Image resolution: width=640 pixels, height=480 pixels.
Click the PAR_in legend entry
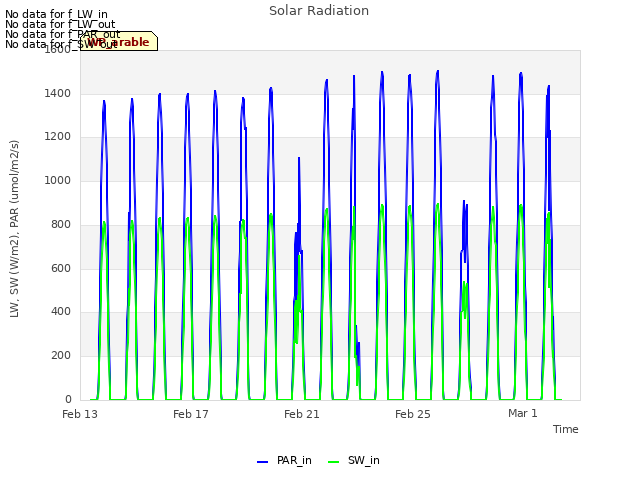tap(284, 460)
